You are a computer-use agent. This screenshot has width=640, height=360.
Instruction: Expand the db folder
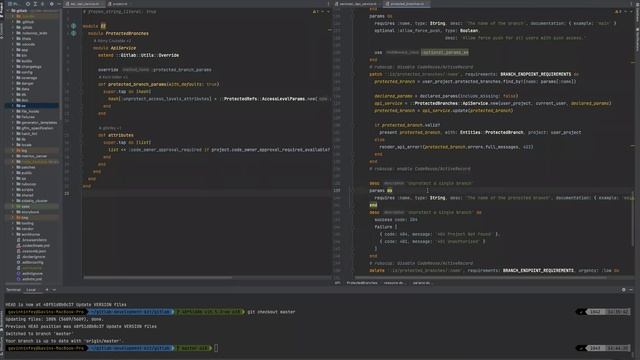point(13,95)
